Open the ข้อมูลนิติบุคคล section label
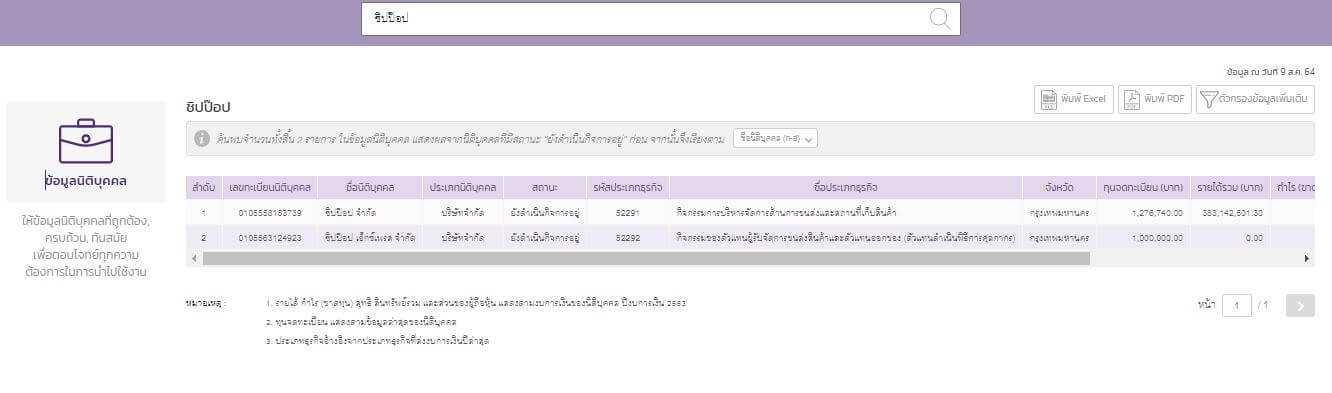 click(x=86, y=181)
